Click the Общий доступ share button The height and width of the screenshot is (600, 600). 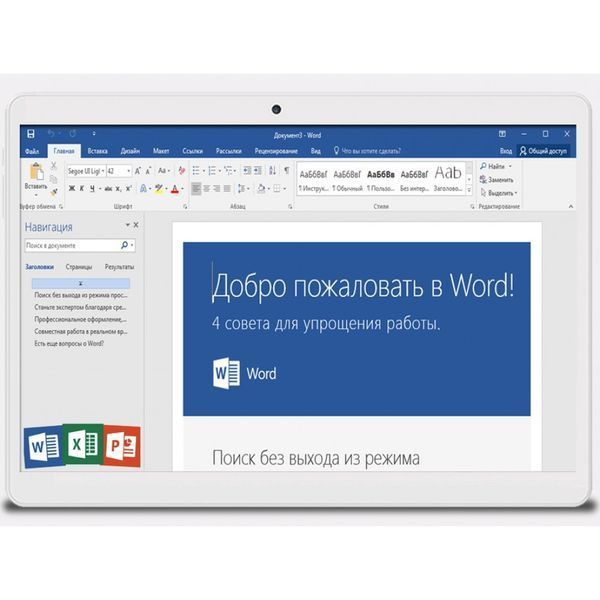point(543,151)
